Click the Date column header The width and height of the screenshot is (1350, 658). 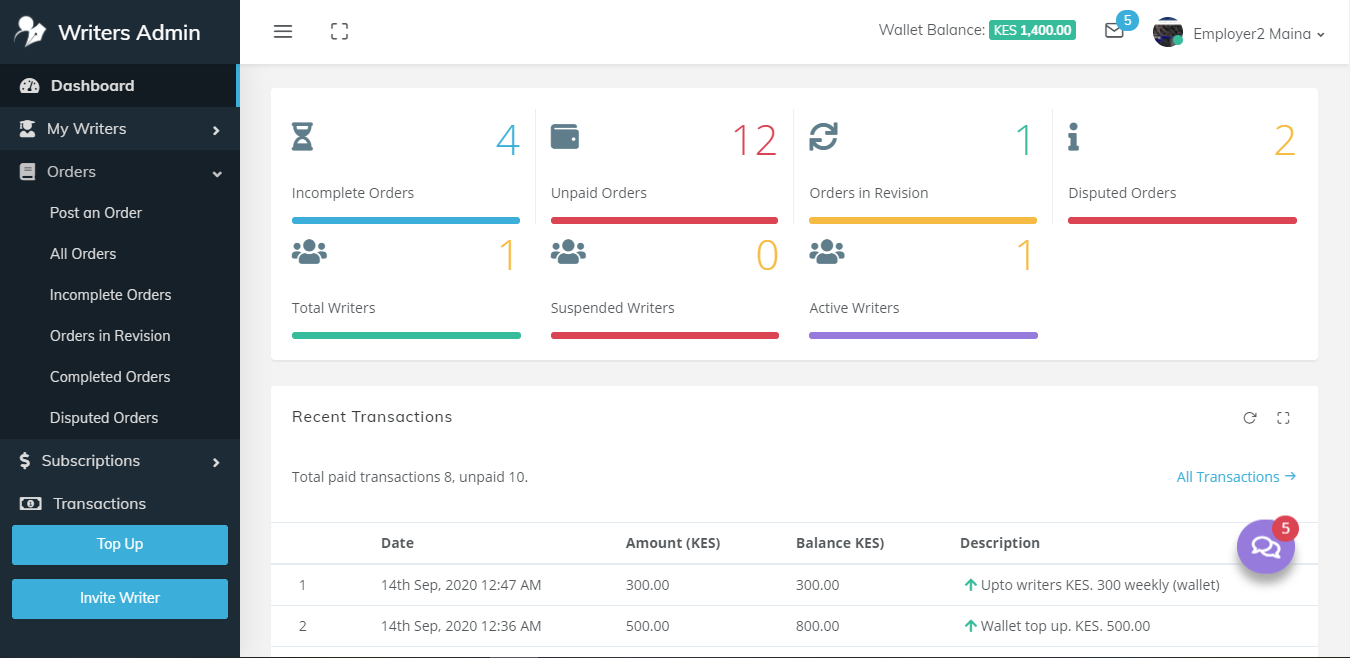[x=397, y=543]
